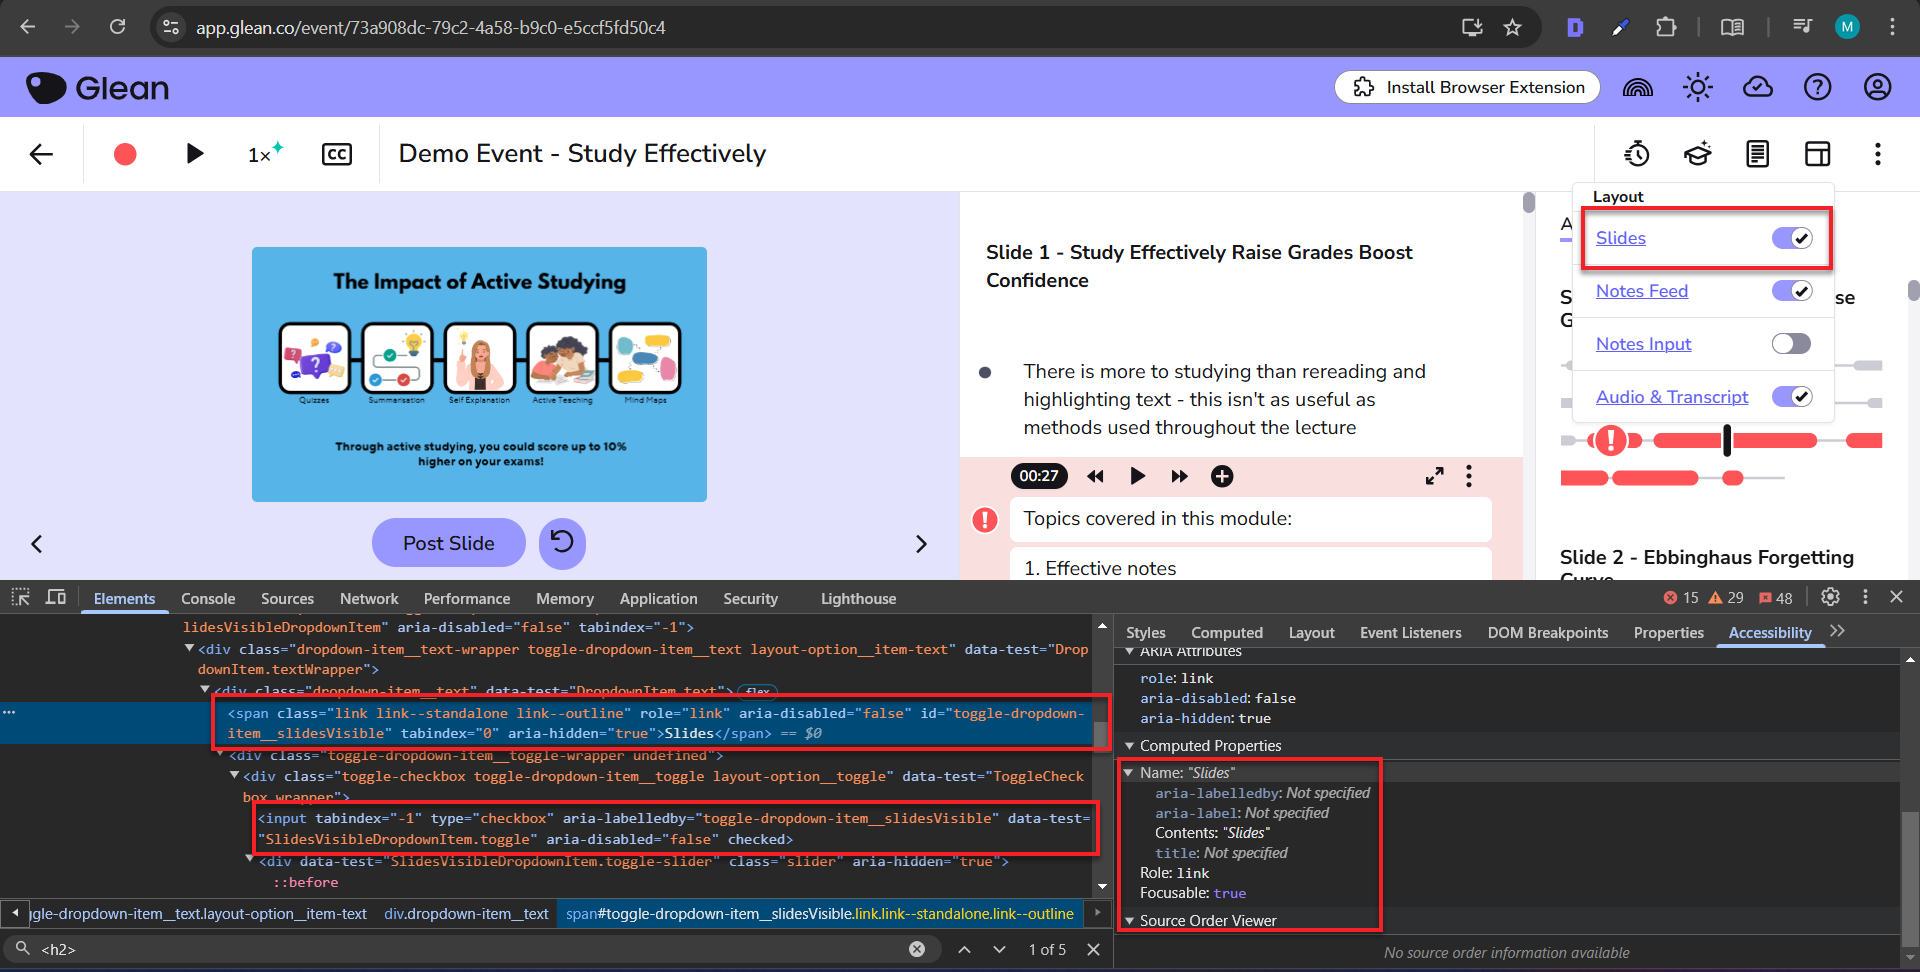Toggle closed captions CC icon
Image resolution: width=1920 pixels, height=972 pixels.
point(337,154)
